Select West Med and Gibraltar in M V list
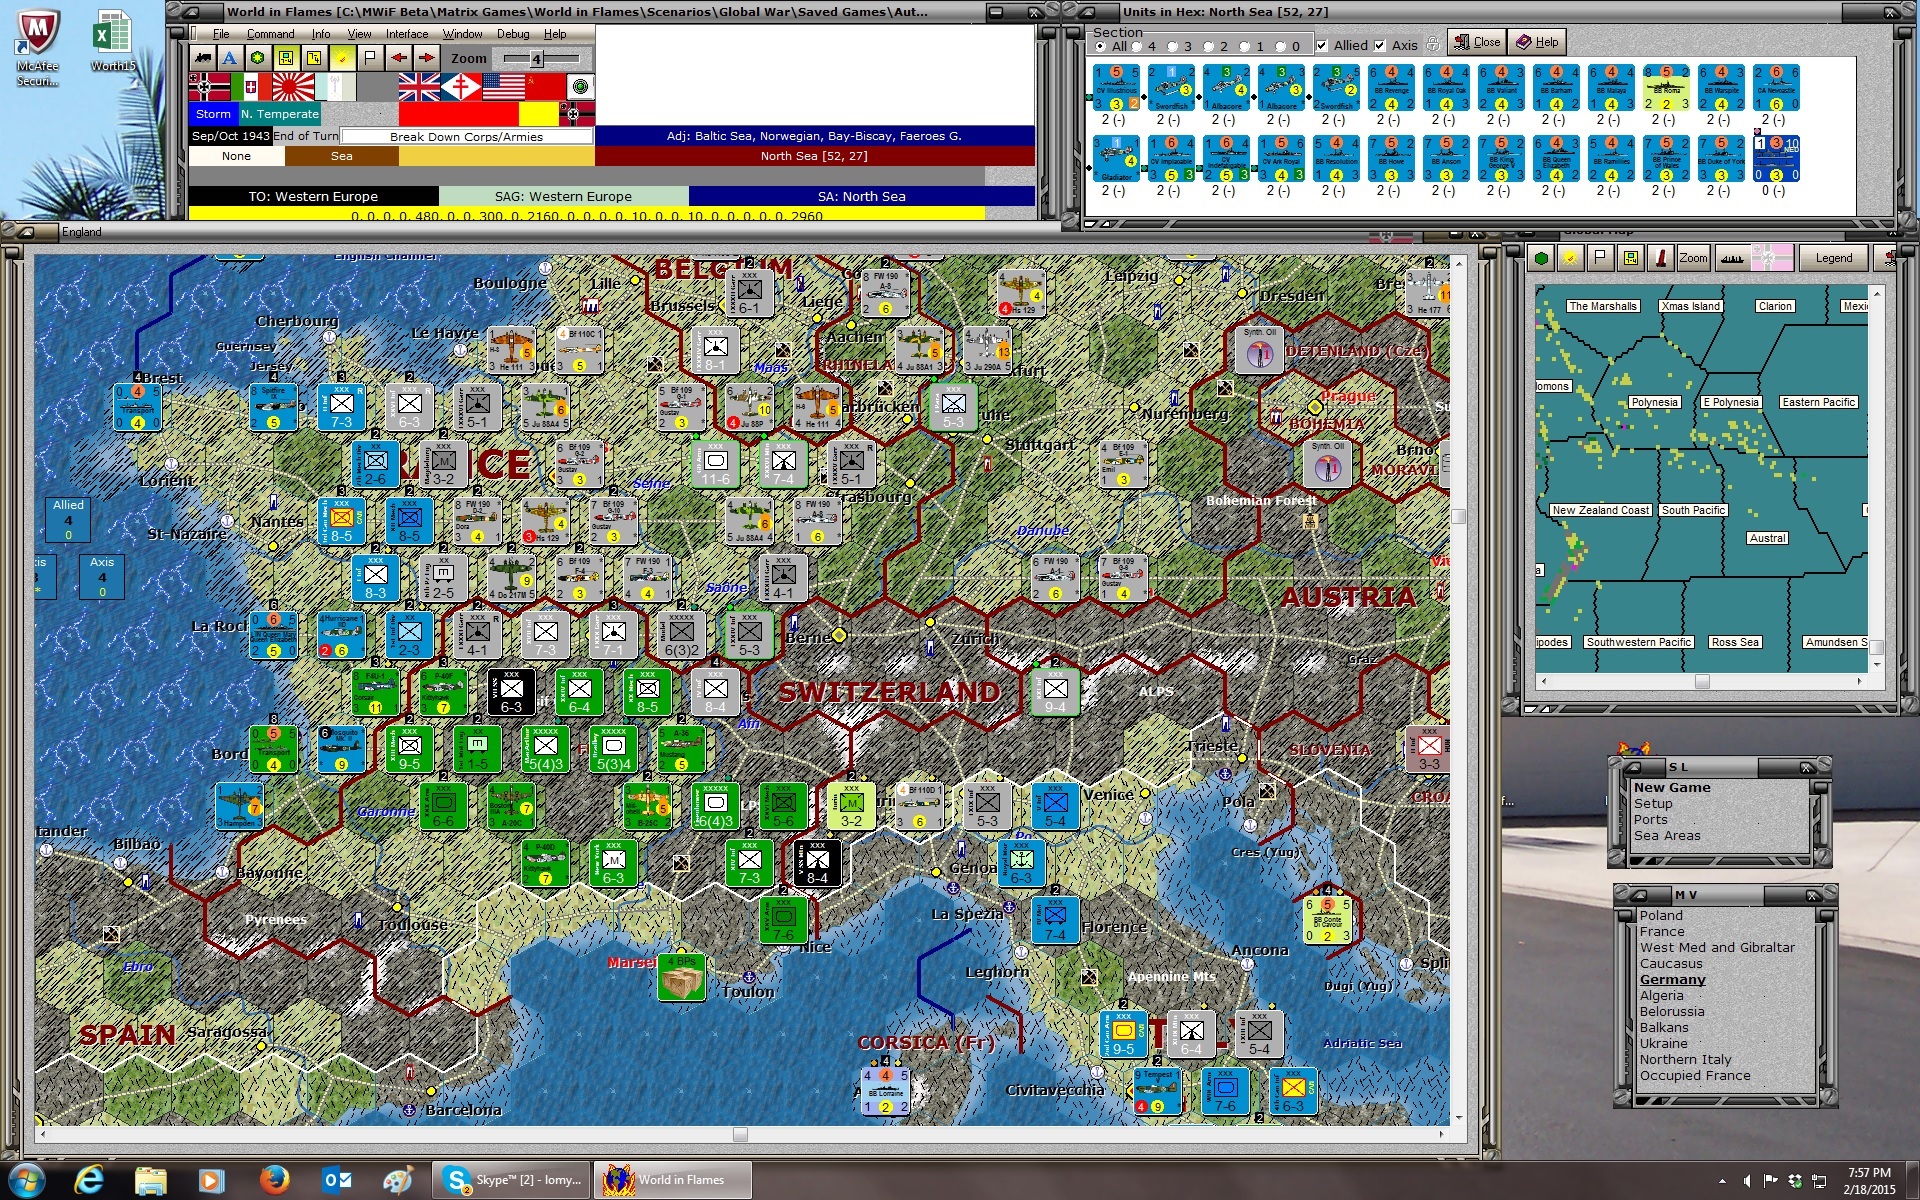 tap(1717, 947)
